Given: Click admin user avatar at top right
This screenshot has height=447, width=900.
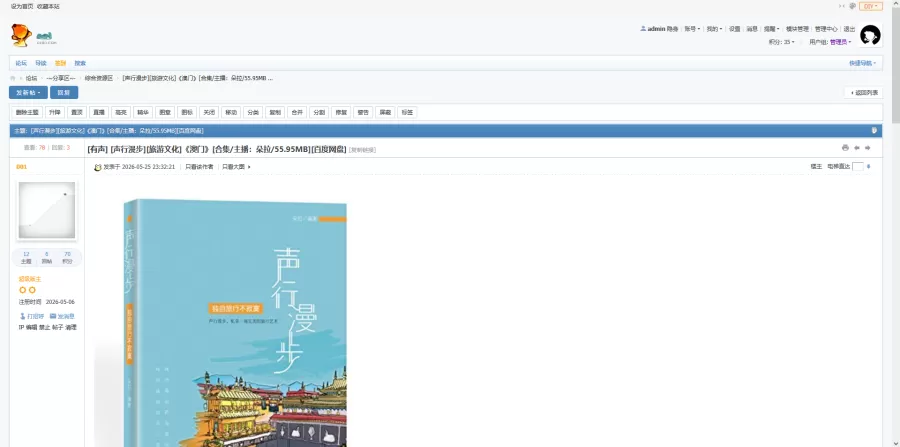Looking at the screenshot, I should (870, 35).
